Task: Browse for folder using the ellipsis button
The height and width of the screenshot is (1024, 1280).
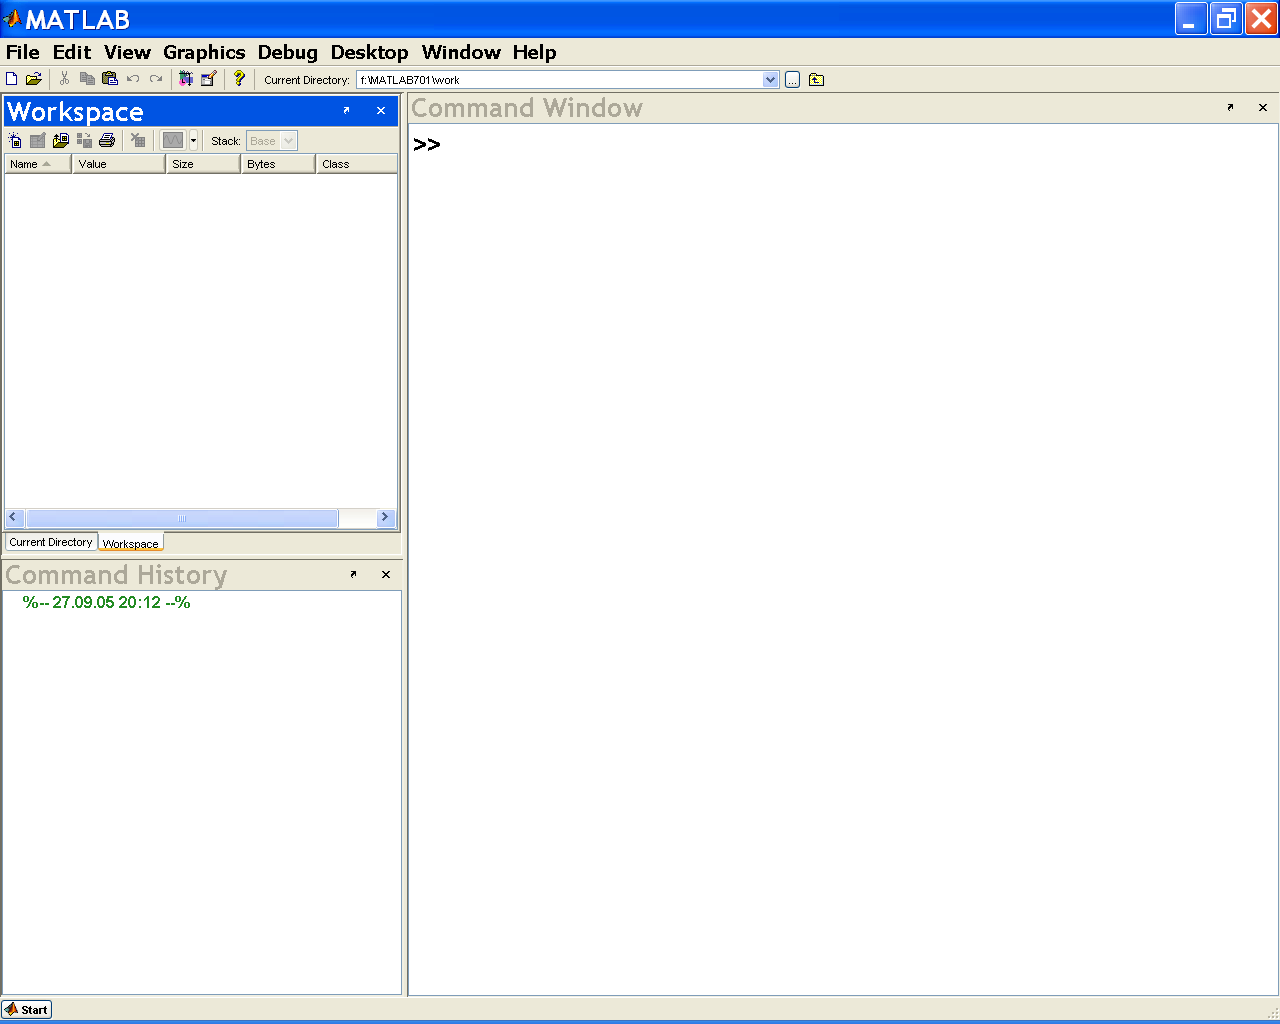Action: pyautogui.click(x=792, y=80)
